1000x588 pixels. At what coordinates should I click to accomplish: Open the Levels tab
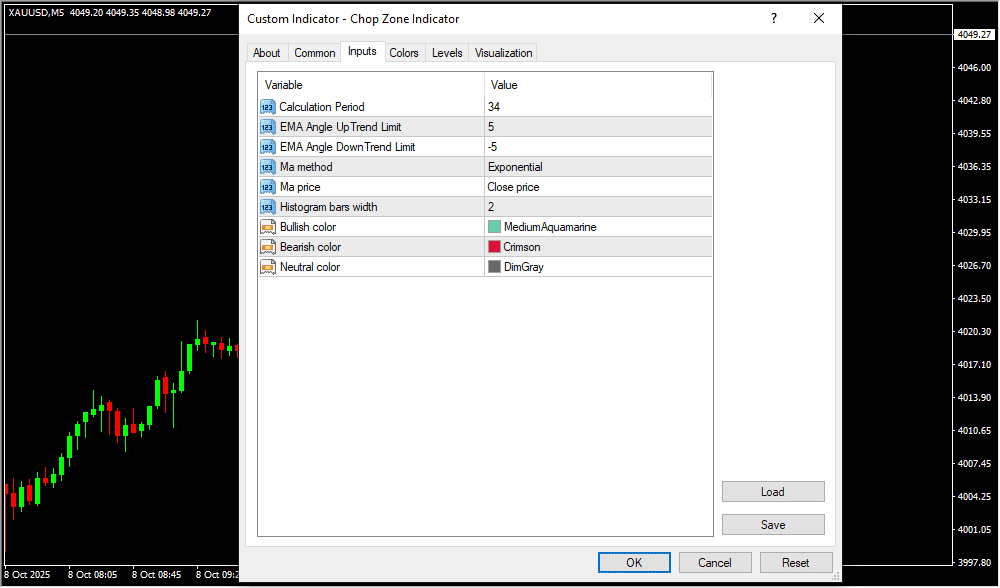[x=447, y=53]
